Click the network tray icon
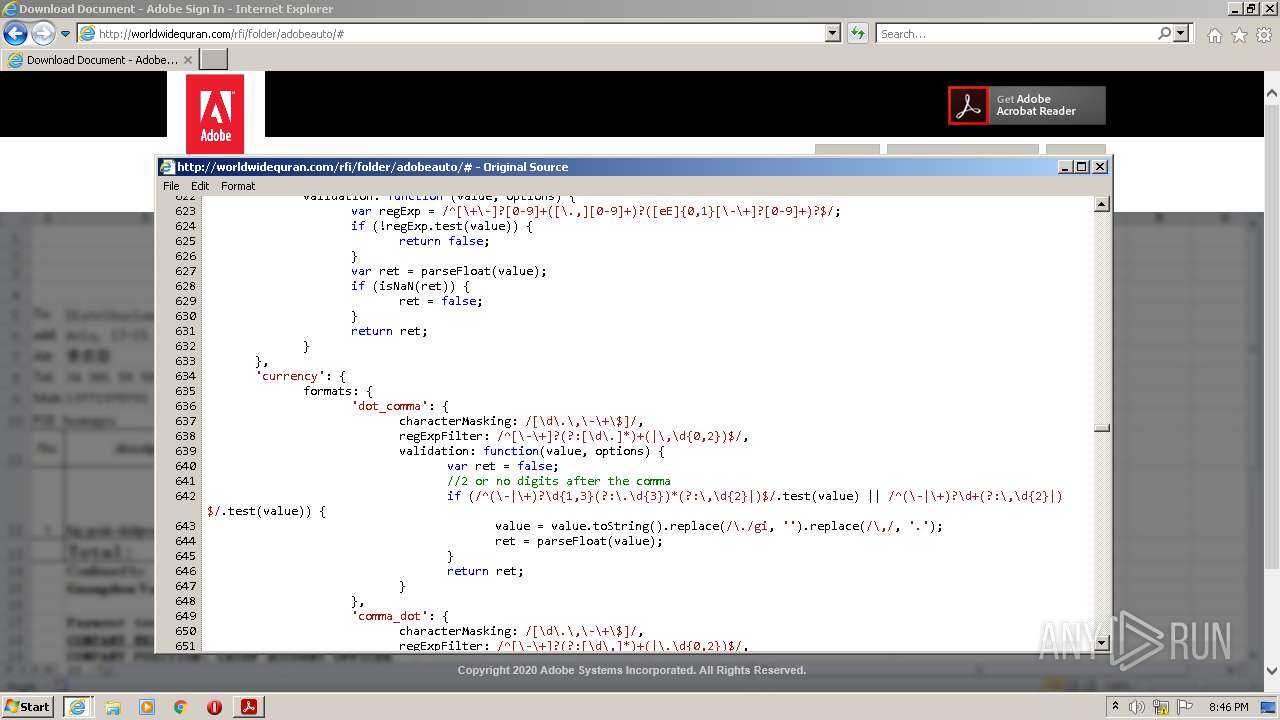The height and width of the screenshot is (720, 1280). pos(1159,707)
